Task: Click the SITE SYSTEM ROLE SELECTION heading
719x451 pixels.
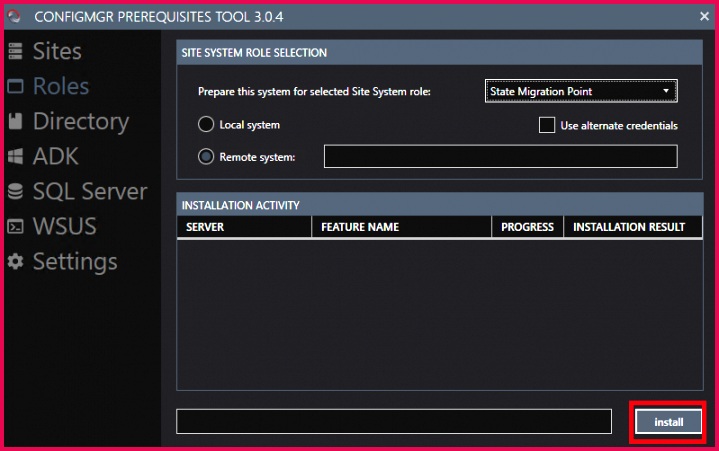Action: coord(254,53)
